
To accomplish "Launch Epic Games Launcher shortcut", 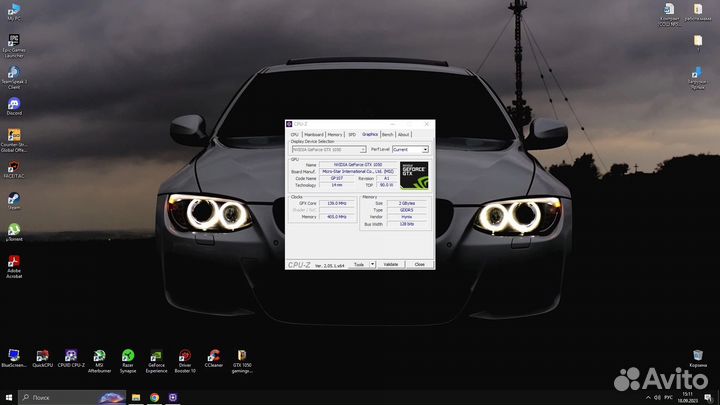I will (14, 45).
